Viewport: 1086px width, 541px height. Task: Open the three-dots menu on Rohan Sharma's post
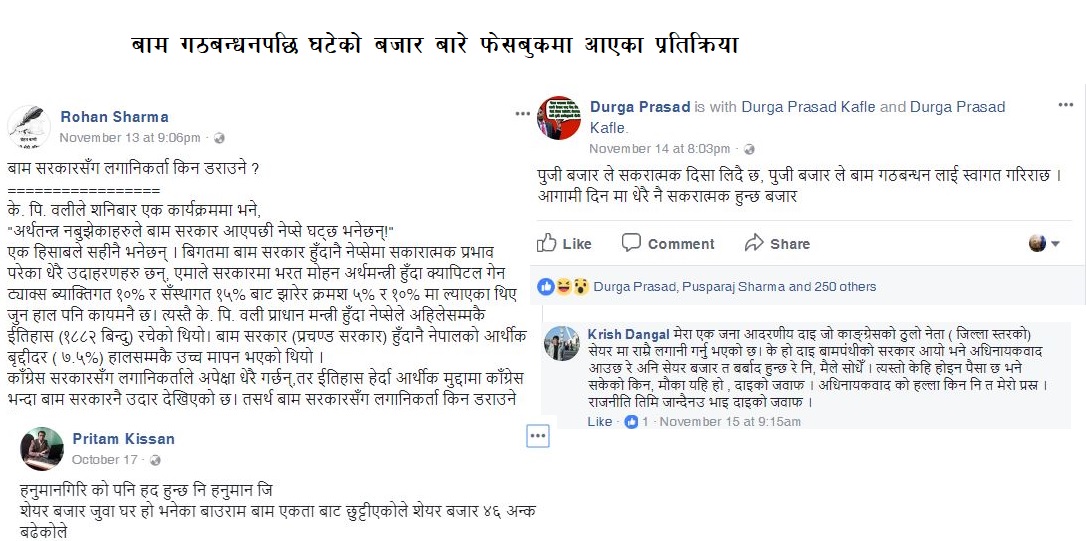pyautogui.click(x=523, y=114)
